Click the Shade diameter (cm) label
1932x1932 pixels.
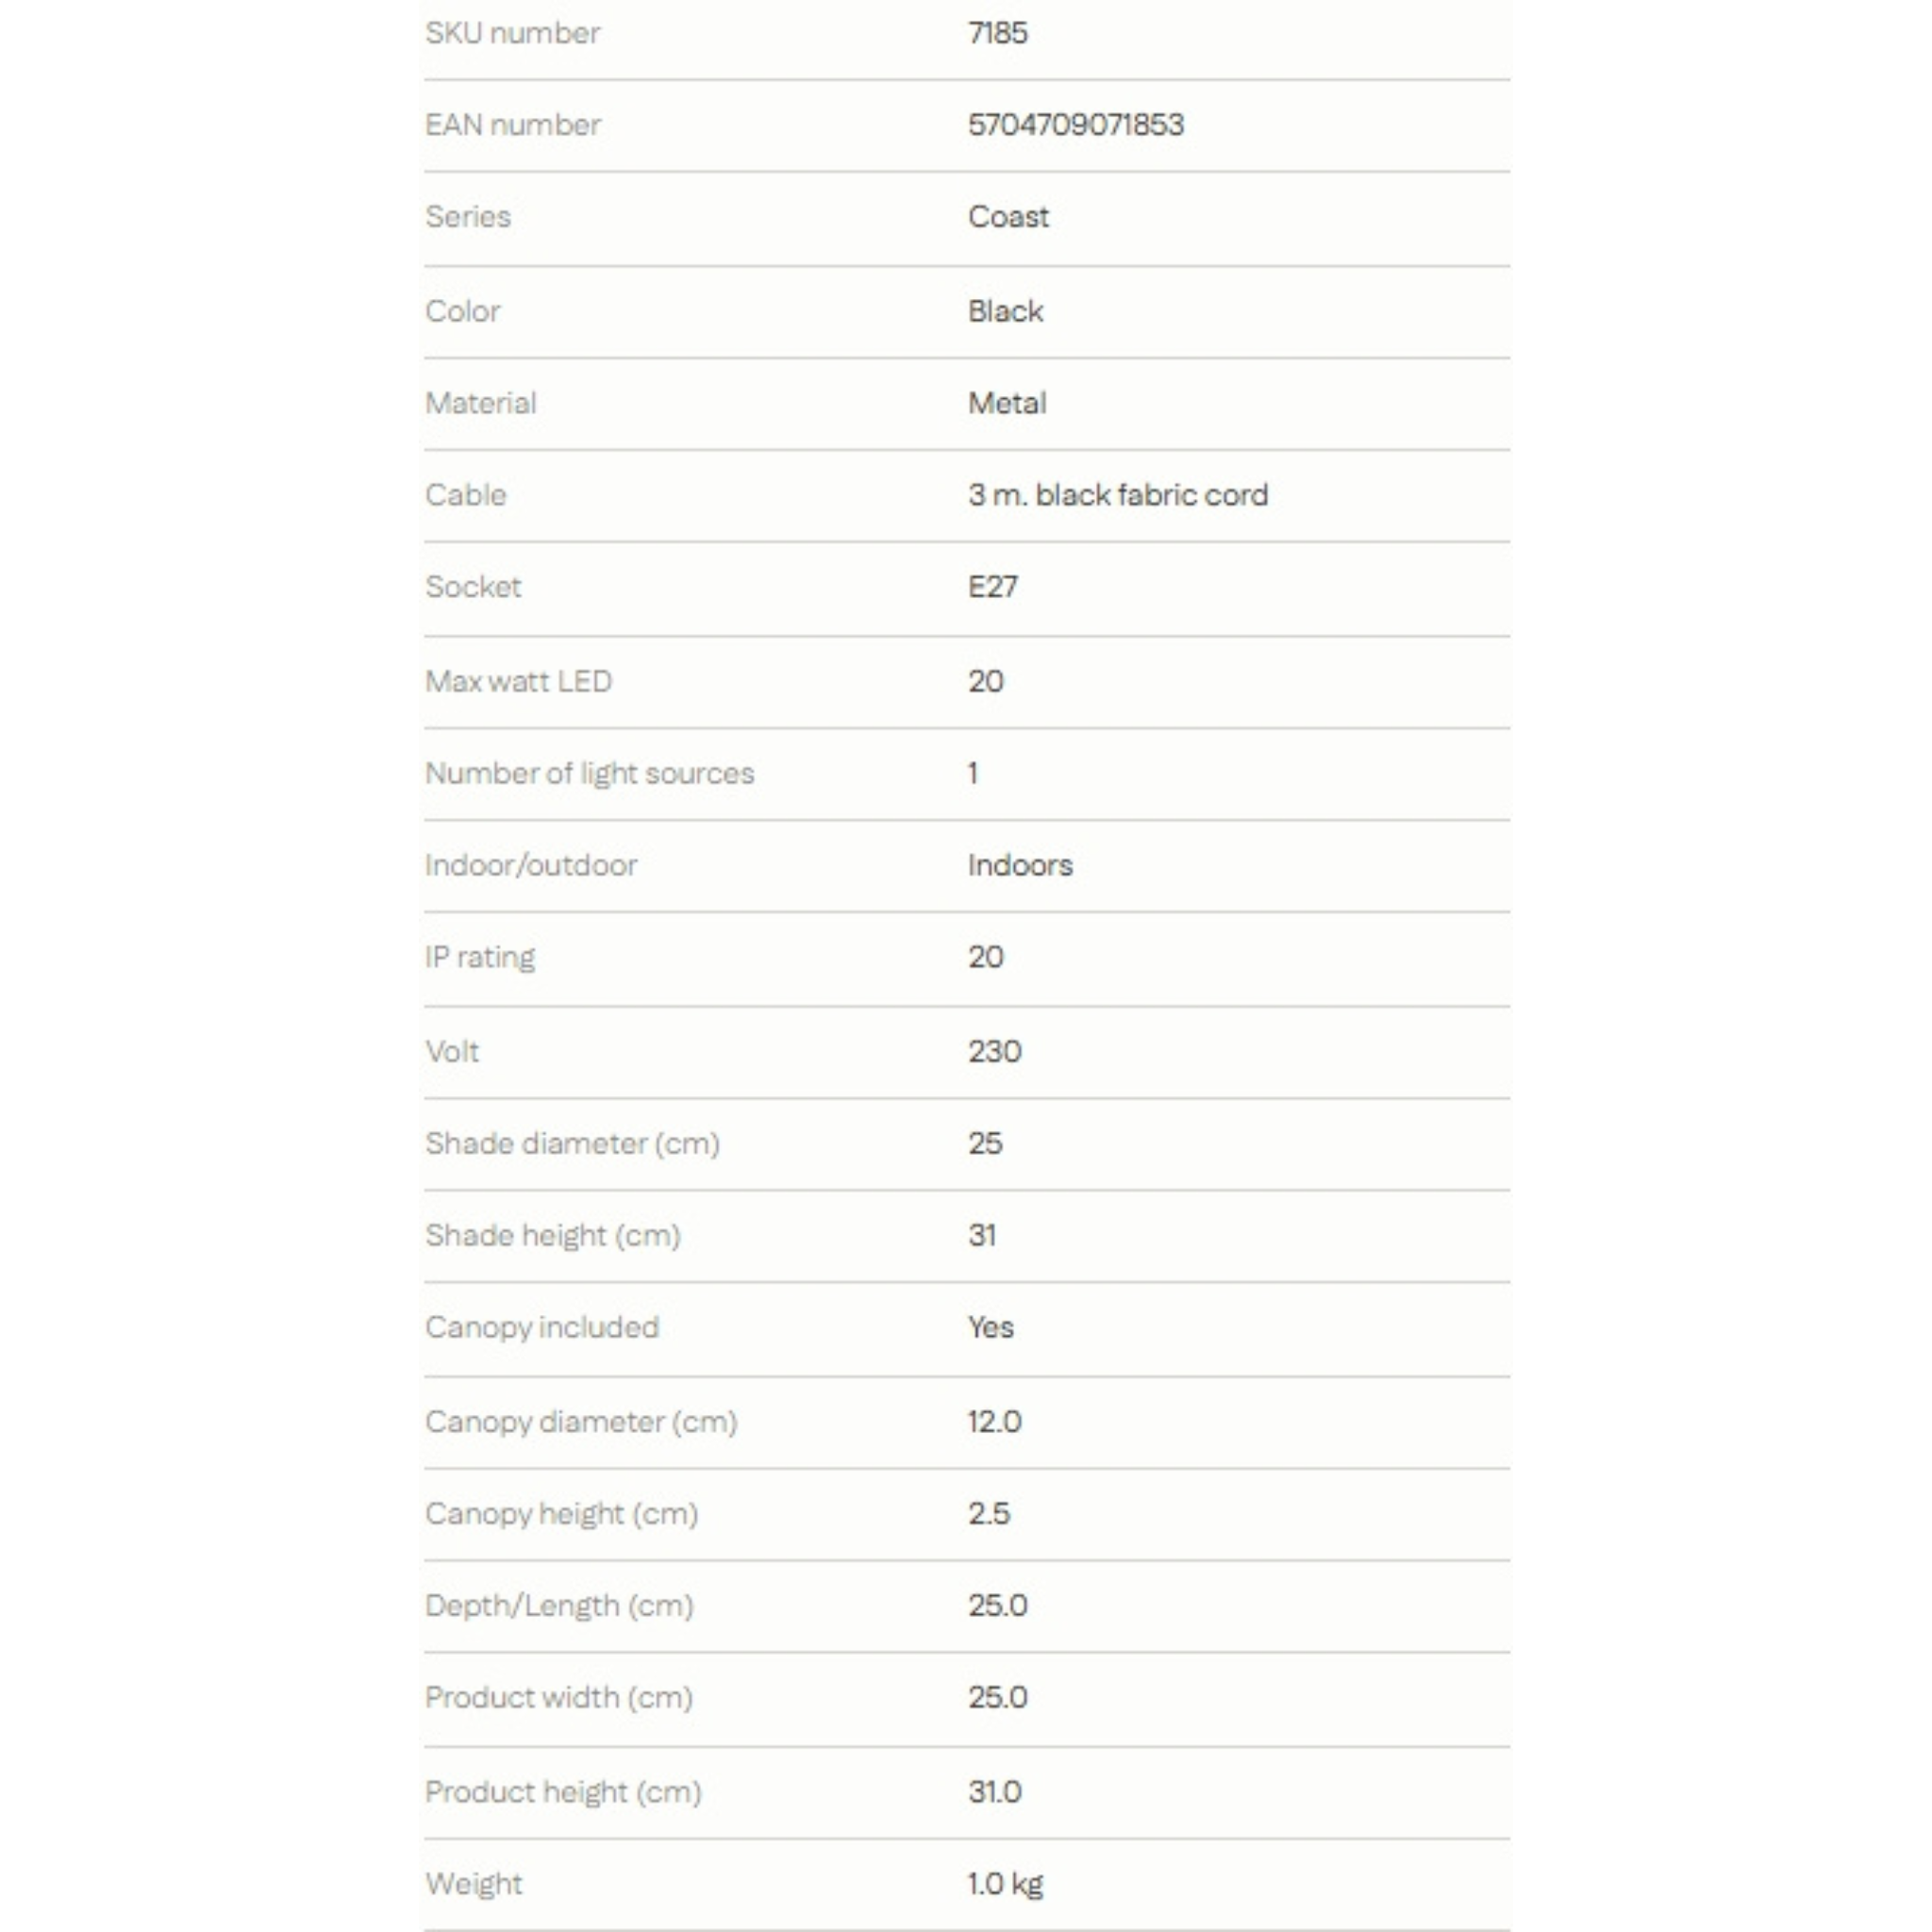coord(572,1143)
